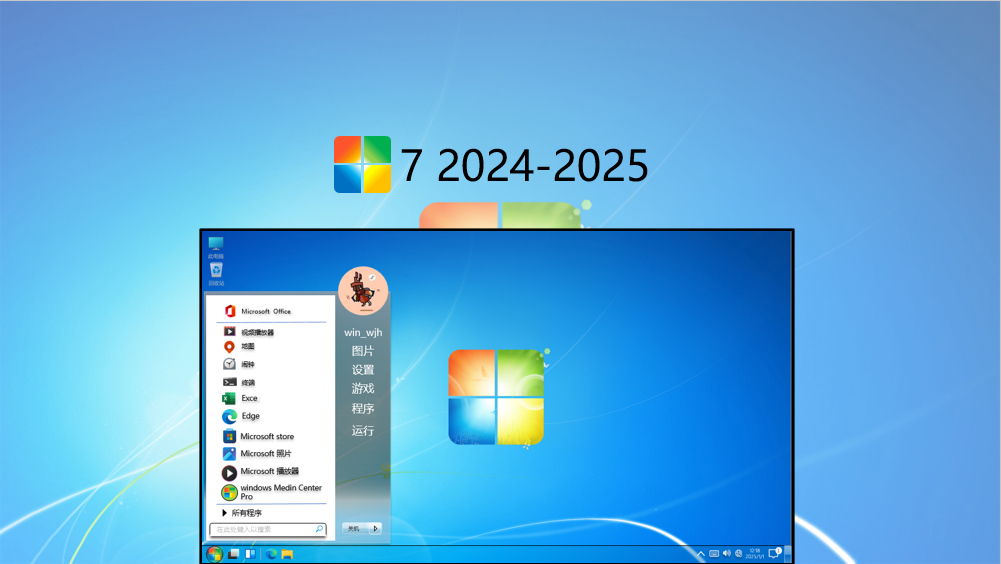
Task: Launch windows Medin Center Pro
Action: tap(272, 492)
